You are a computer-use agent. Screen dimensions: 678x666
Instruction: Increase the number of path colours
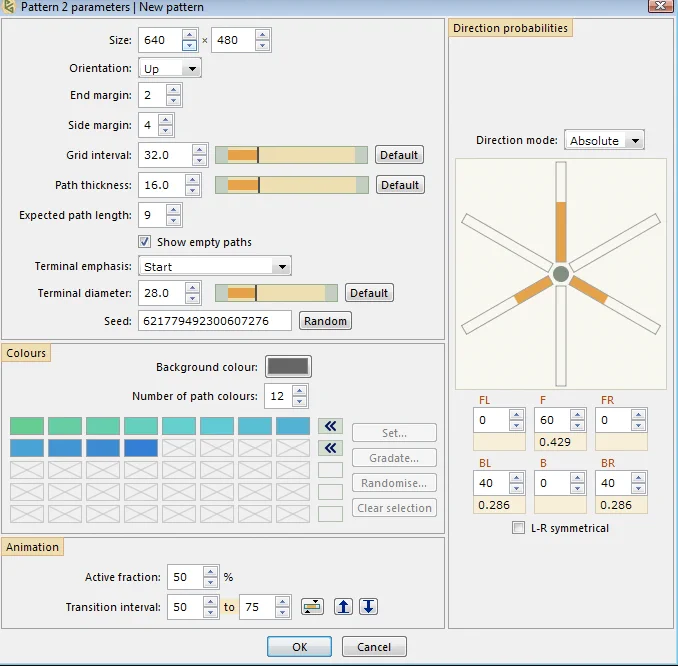299,391
